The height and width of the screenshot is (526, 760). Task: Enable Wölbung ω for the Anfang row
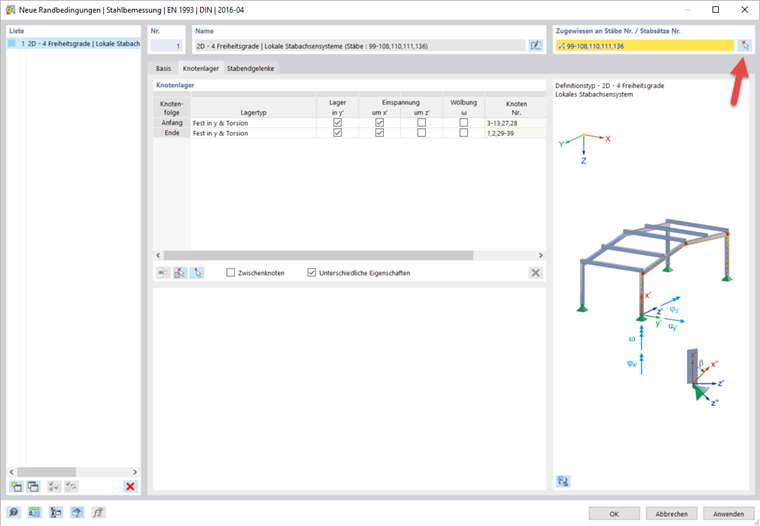coord(464,123)
